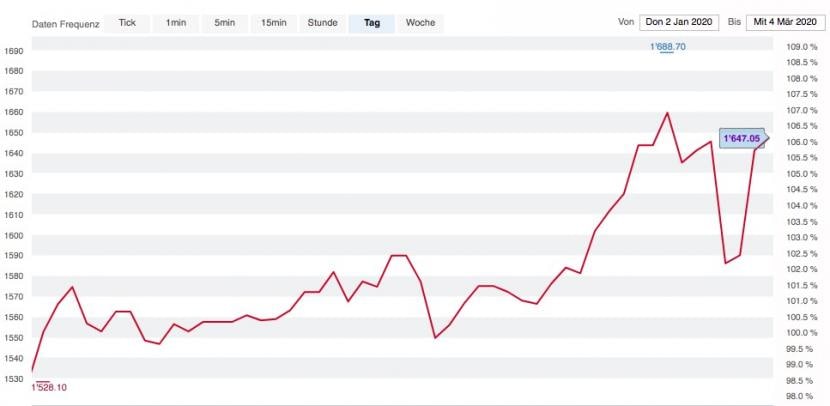
Task: Select the active Tag frequency
Action: point(372,23)
